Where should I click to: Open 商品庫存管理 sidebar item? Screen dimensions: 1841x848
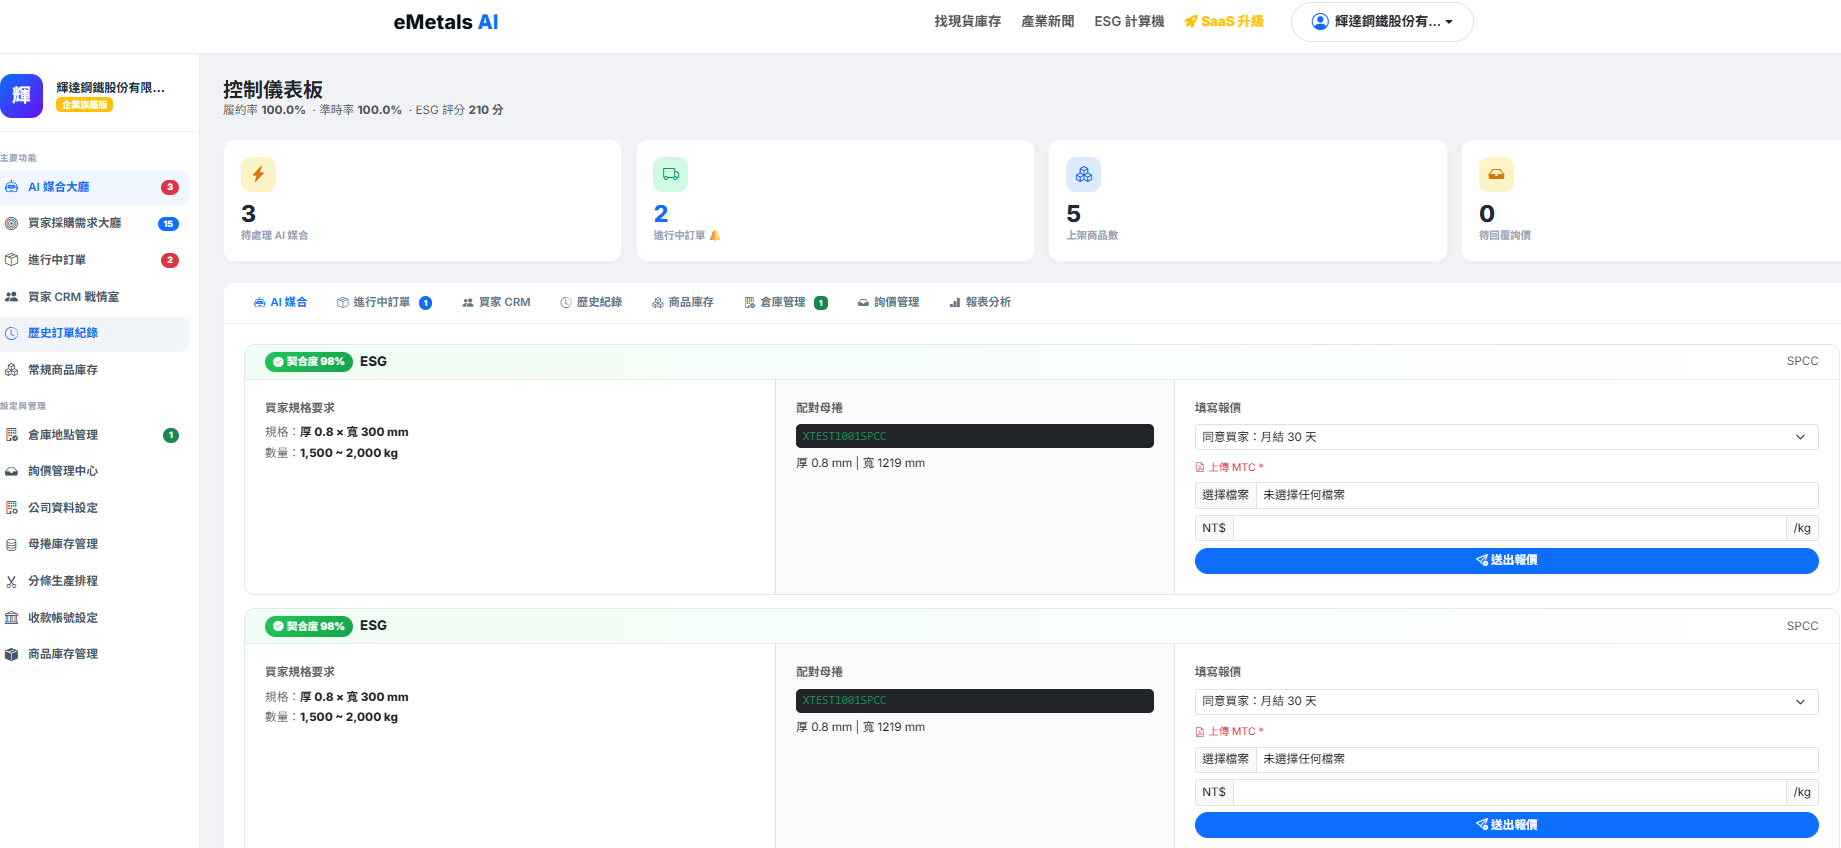(x=92, y=654)
